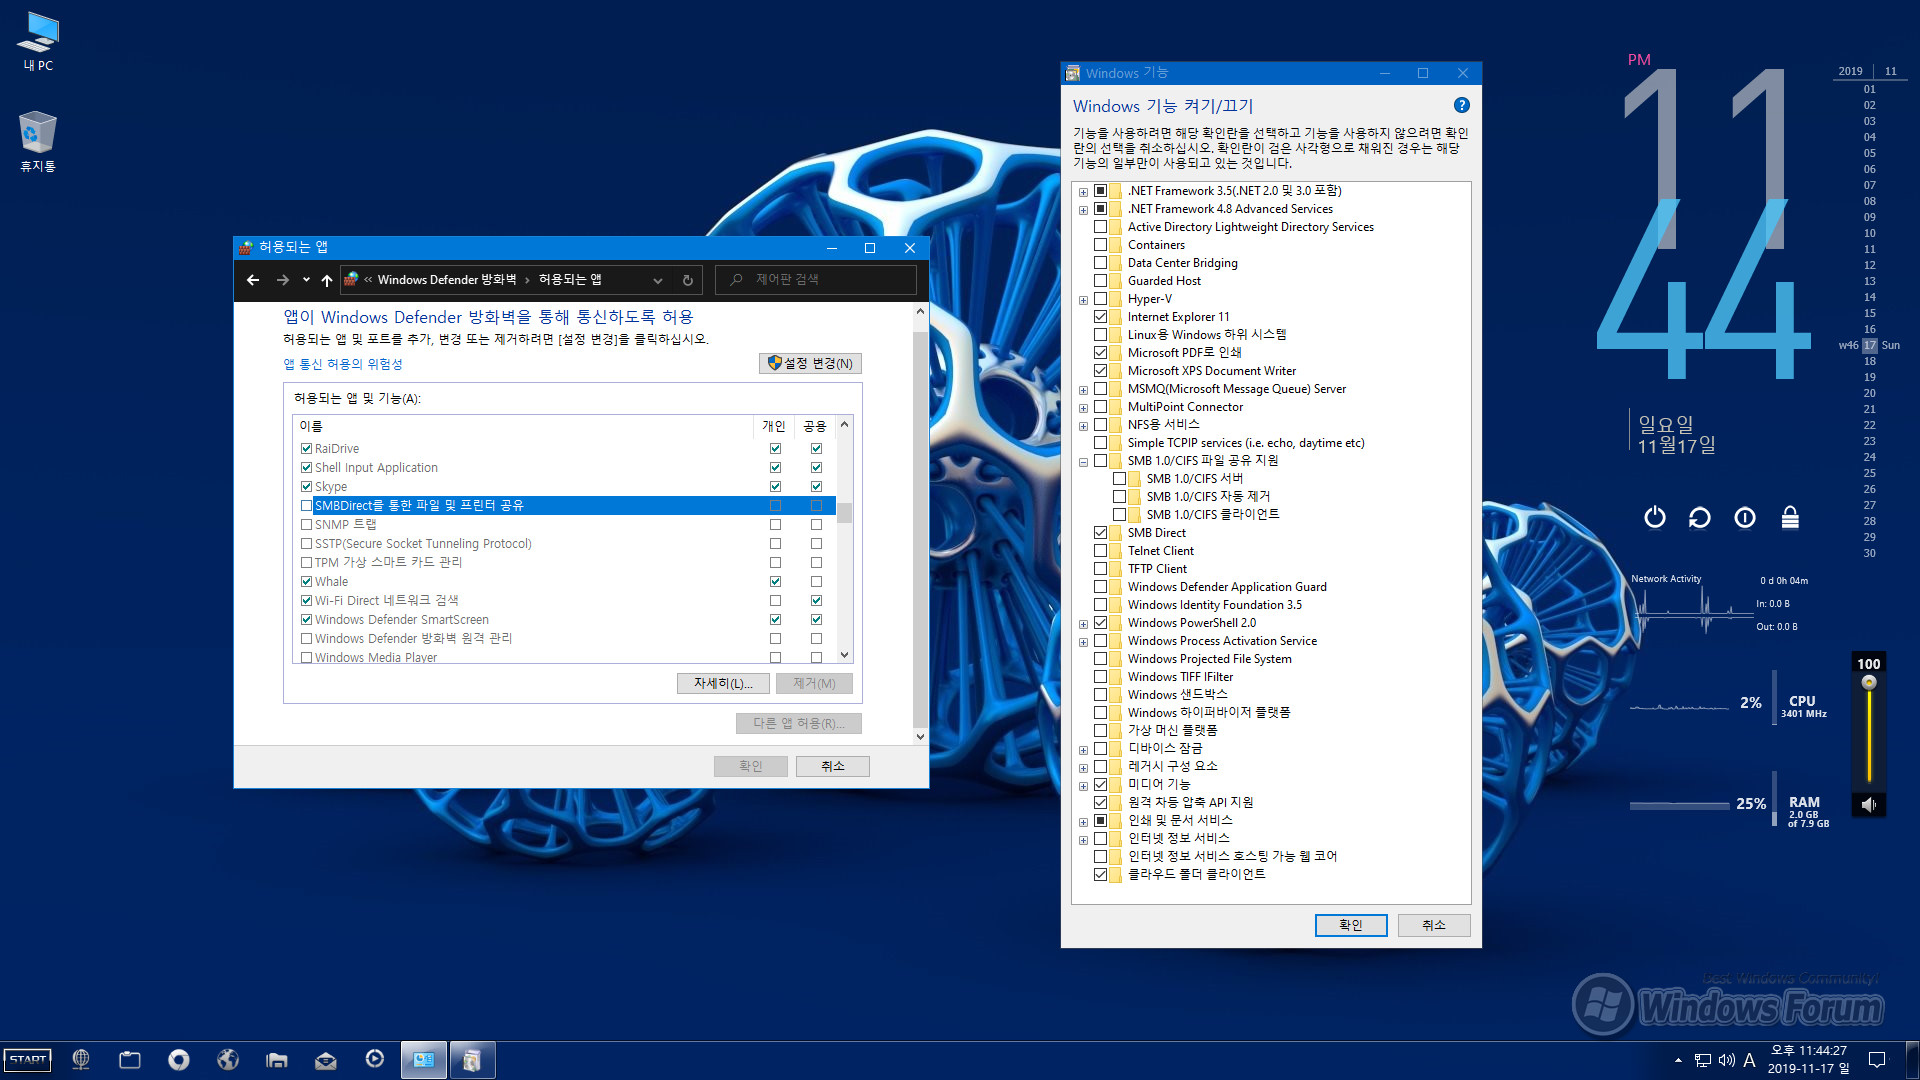Uncheck Internet Explorer 11 feature
The width and height of the screenshot is (1920, 1080).
coord(1100,317)
